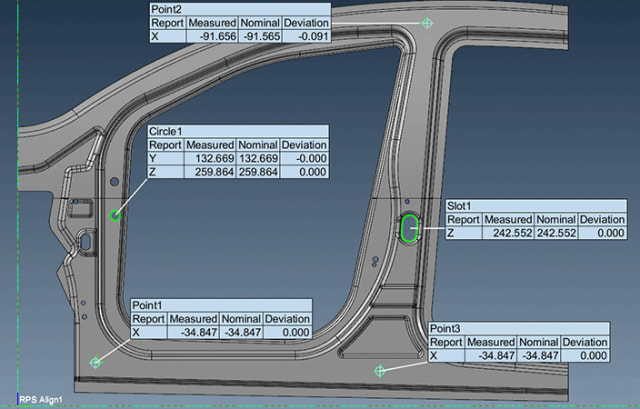Select the Point1 annotation title

click(148, 304)
